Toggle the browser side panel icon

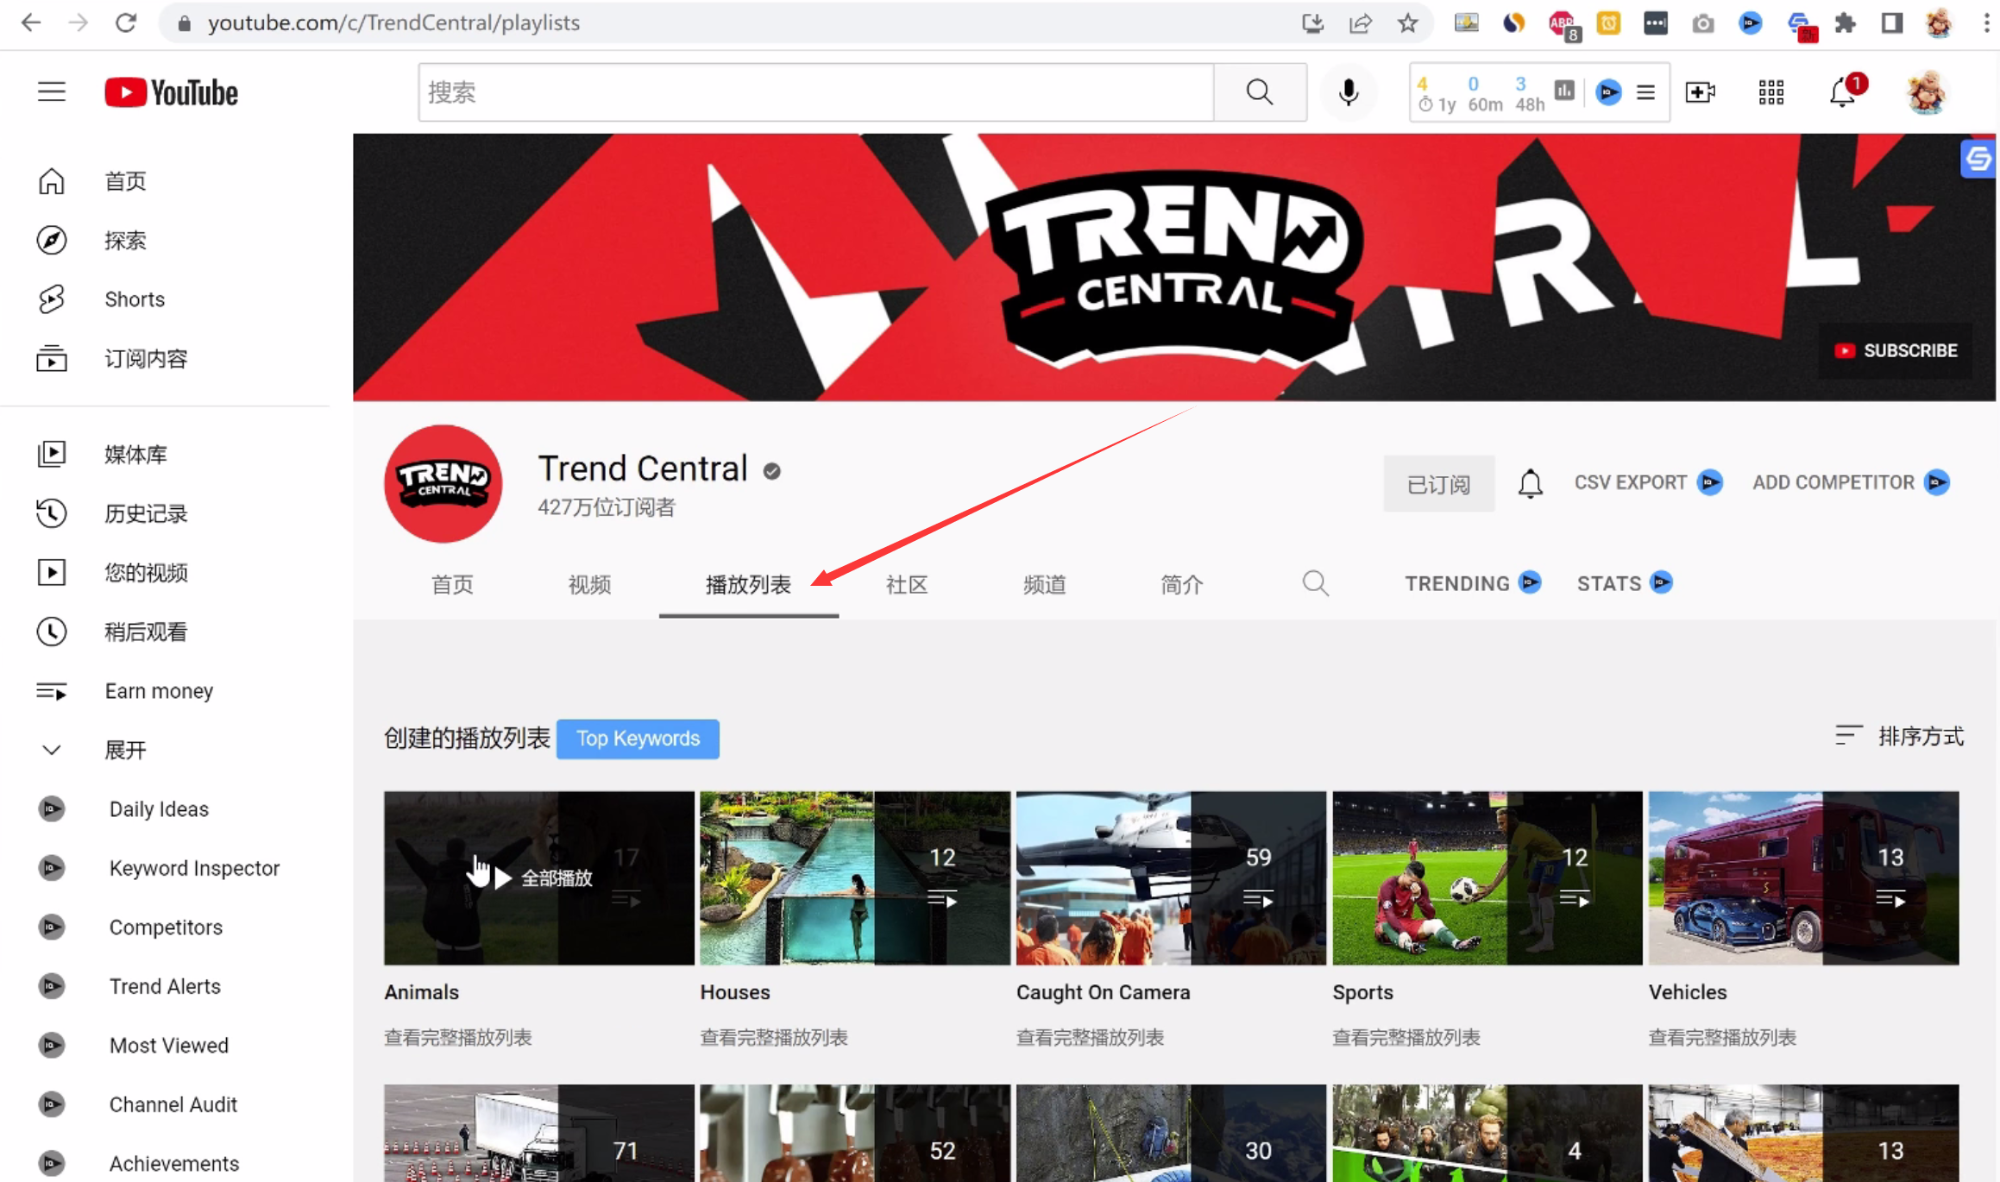(1891, 23)
